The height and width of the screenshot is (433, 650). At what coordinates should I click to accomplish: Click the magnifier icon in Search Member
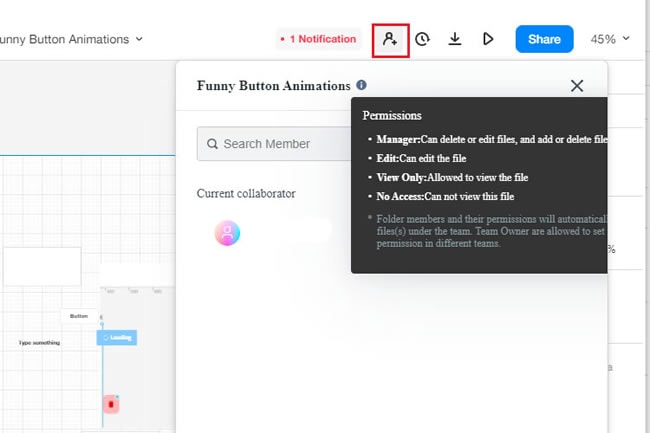[x=212, y=144]
